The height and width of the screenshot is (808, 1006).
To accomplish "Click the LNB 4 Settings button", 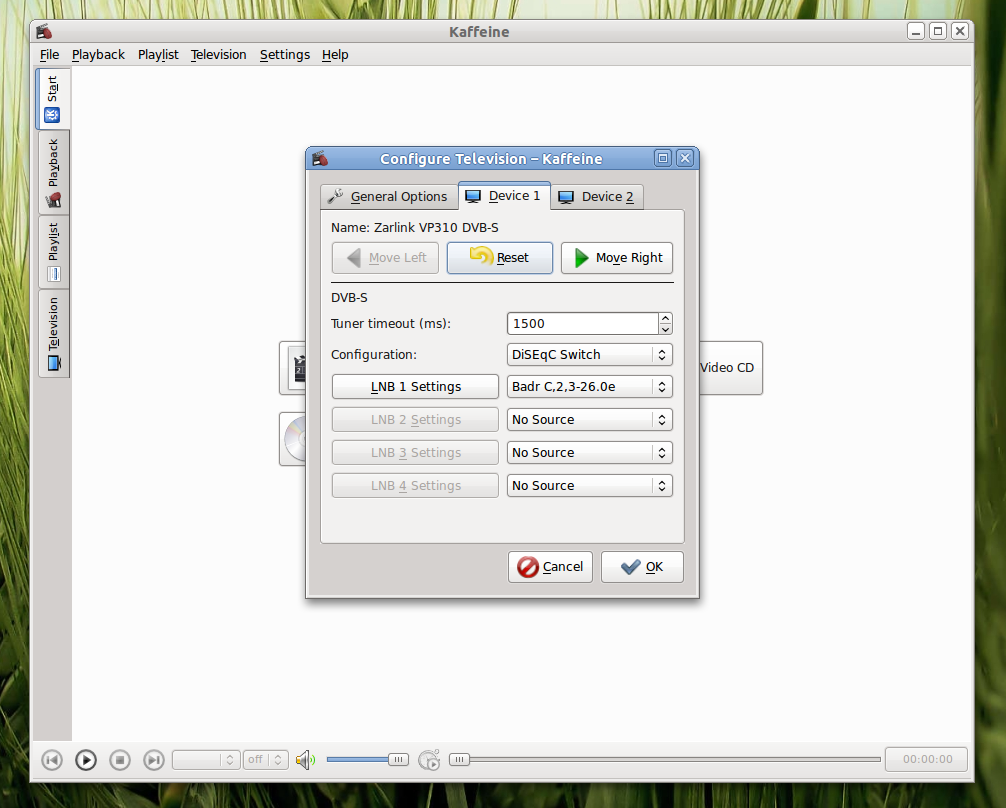I will (415, 486).
